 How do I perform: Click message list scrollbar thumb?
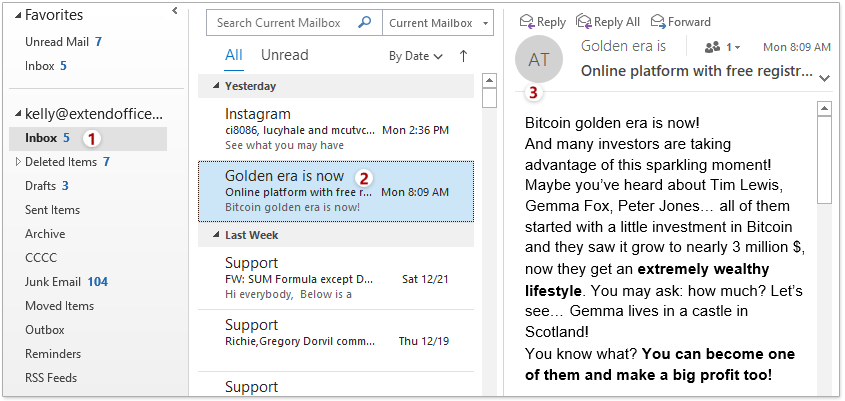click(x=489, y=99)
